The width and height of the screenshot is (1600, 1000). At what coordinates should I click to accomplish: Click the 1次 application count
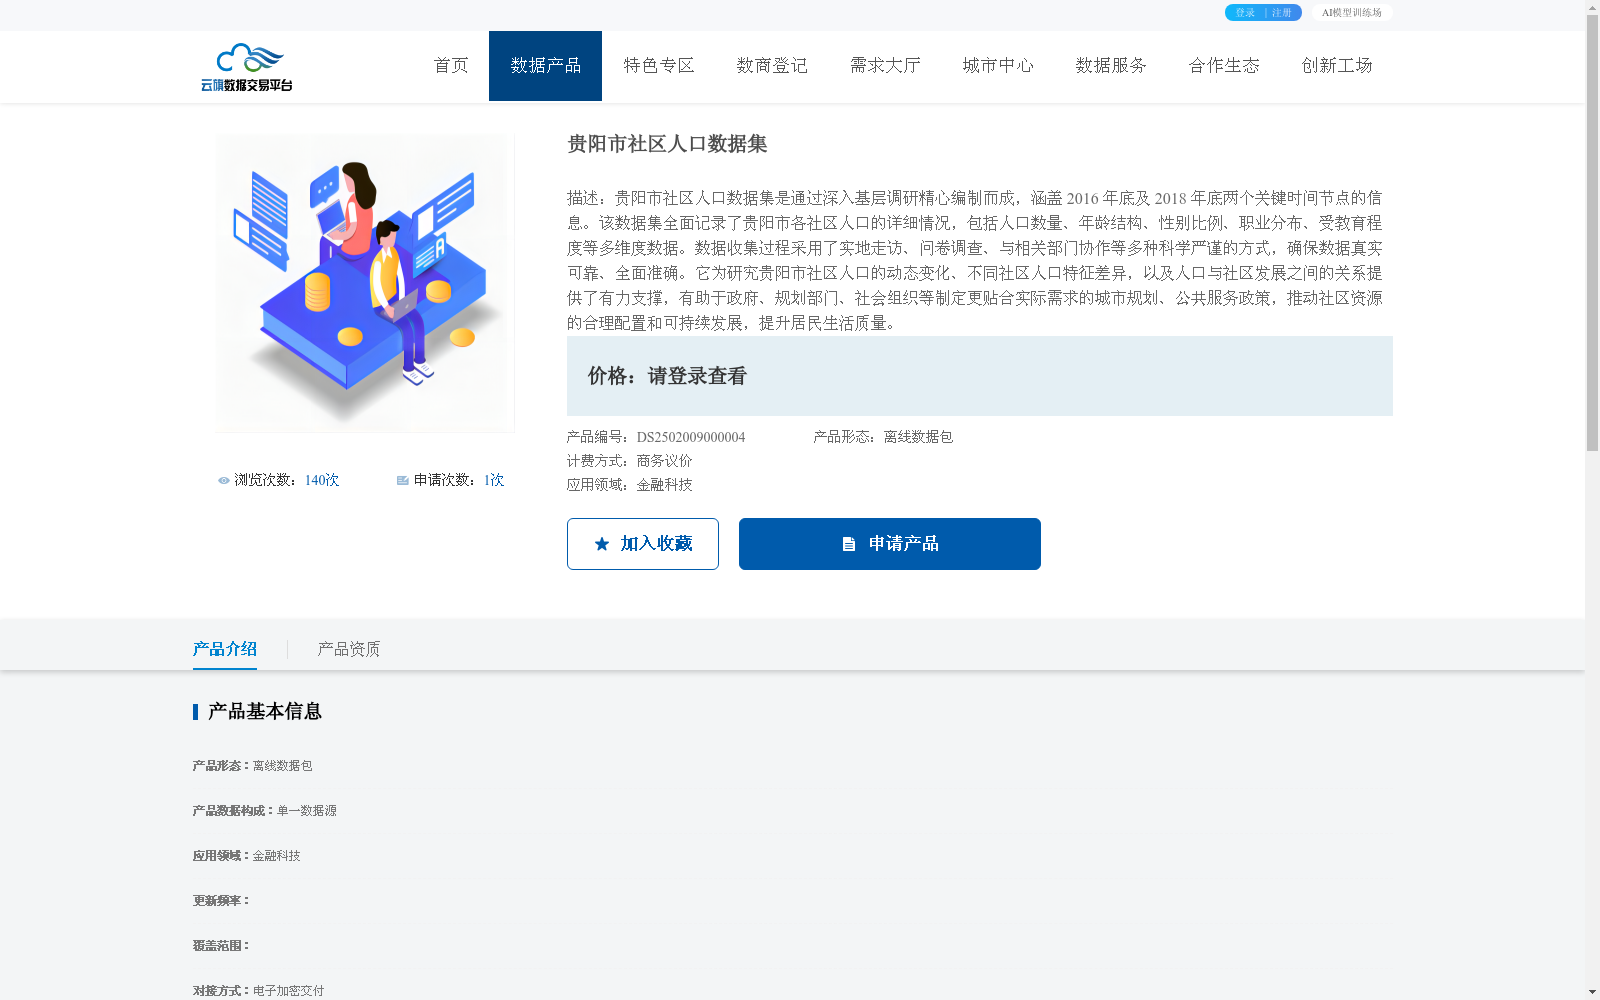[494, 481]
